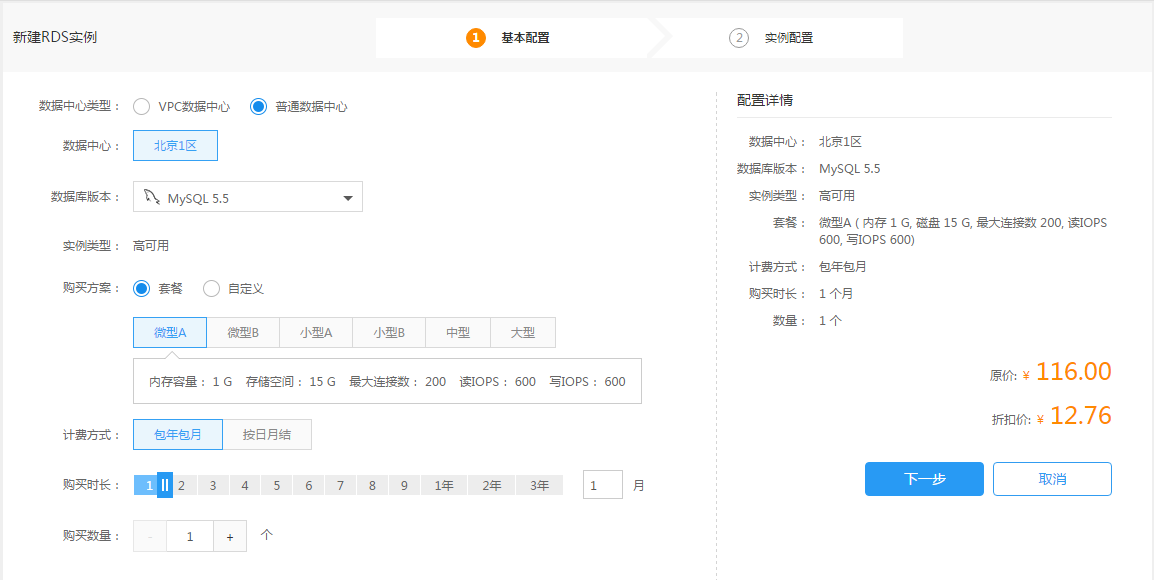
Task: Focus the purchase quantity input field
Action: point(190,537)
